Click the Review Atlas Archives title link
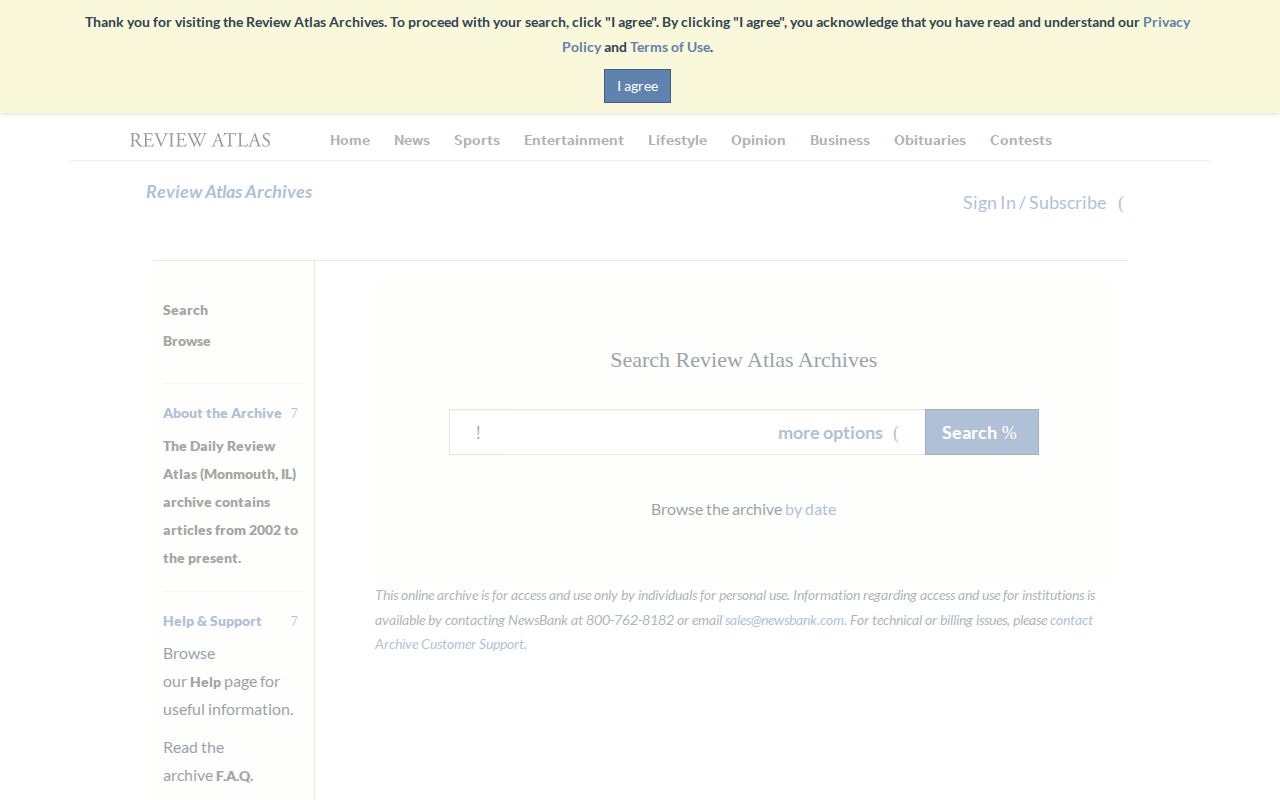The height and width of the screenshot is (800, 1280). point(229,192)
